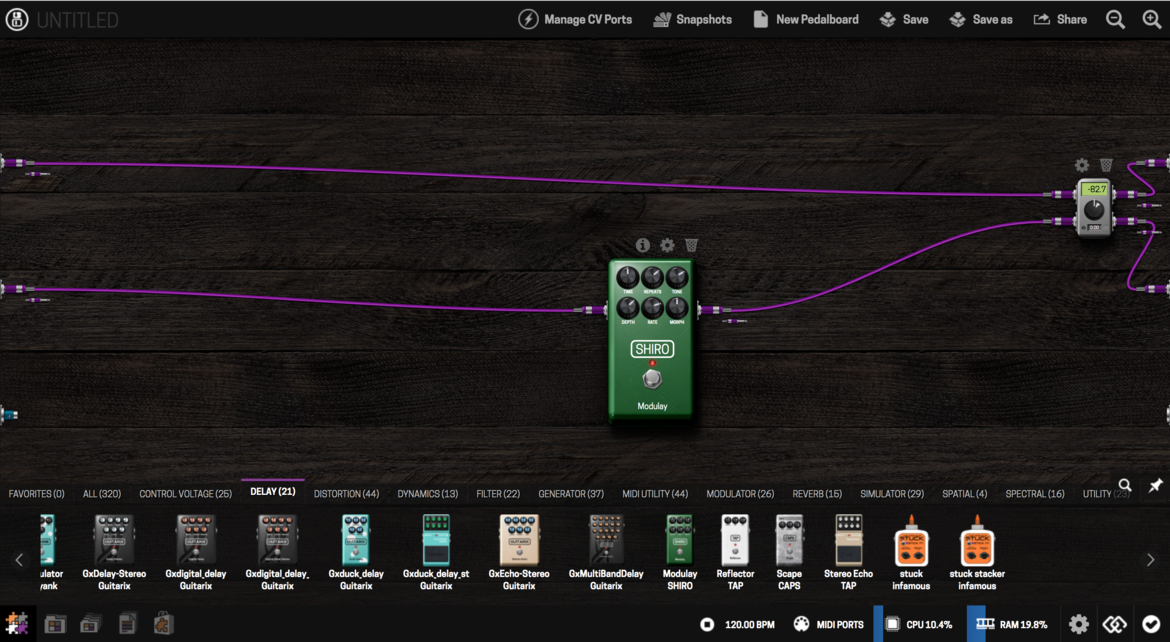Pin the plugin browser bar
Viewport: 1170px width, 642px height.
click(1155, 485)
